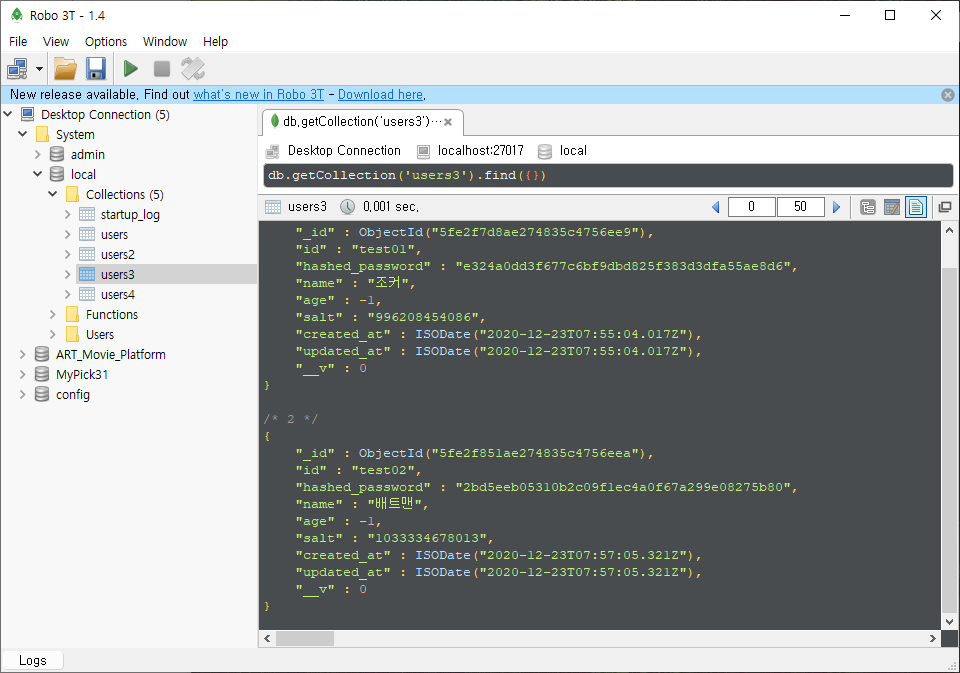This screenshot has width=960, height=673.
Task: Click the Stop execution square icon
Action: click(162, 69)
